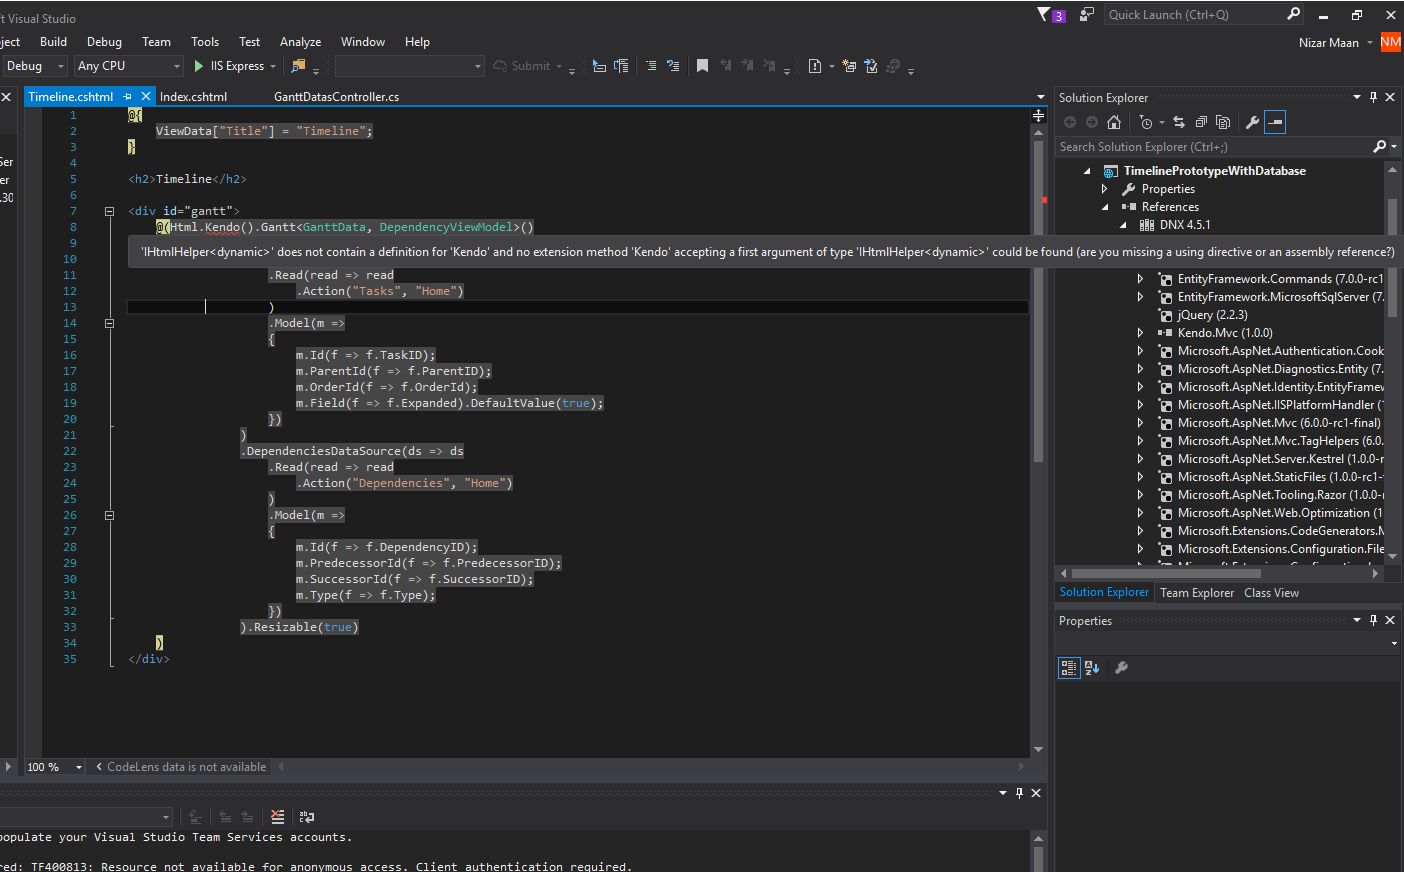Screen dimensions: 1404x872
Task: Switch to Team Explorer panel tab
Action: tap(1196, 593)
